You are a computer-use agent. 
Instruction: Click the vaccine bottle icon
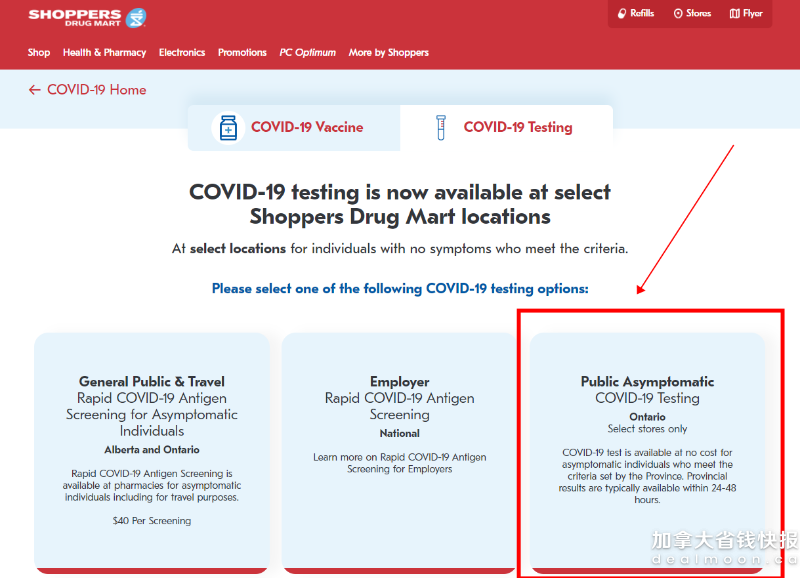228,128
